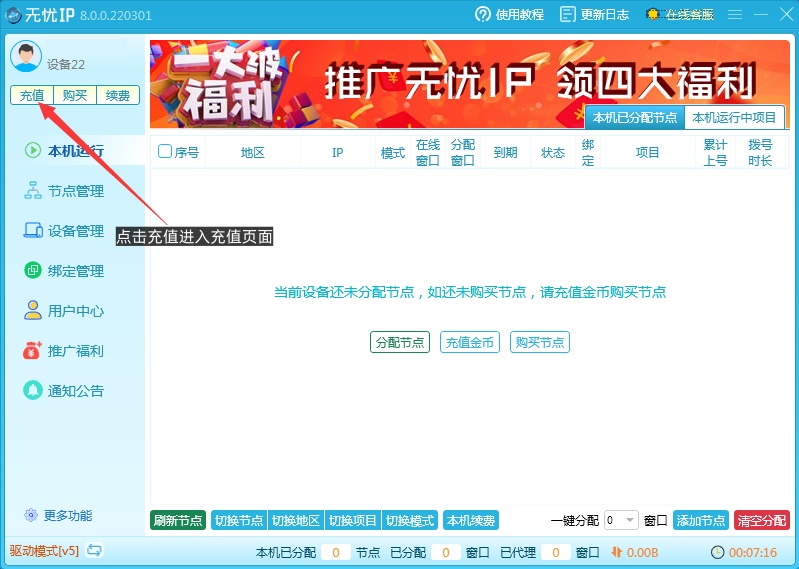799x569 pixels.
Task: Open 节点管理 menu item
Action: (75, 191)
